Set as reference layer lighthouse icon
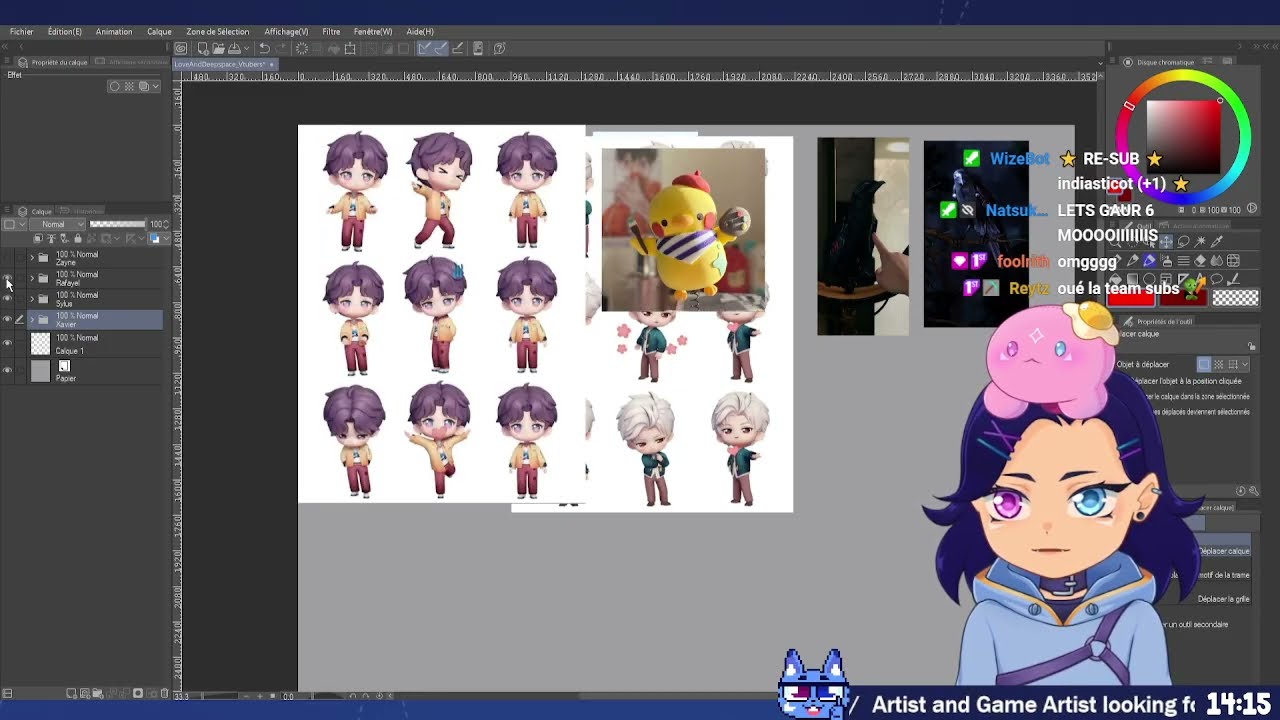Screen dimensions: 1280x720 click(51, 238)
